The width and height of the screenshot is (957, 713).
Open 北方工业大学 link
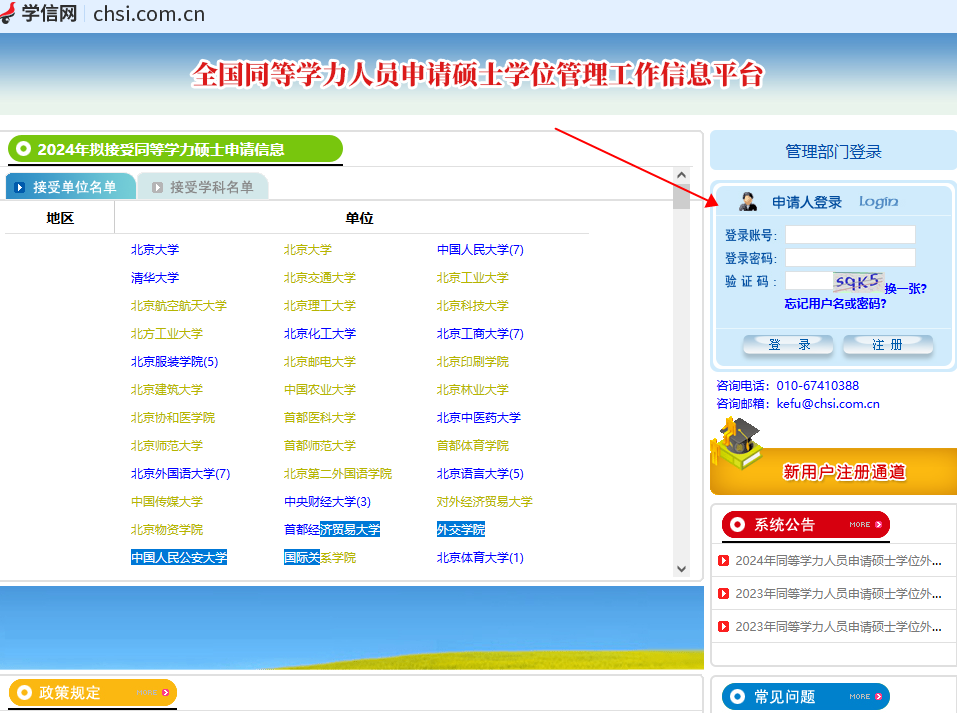coord(167,334)
